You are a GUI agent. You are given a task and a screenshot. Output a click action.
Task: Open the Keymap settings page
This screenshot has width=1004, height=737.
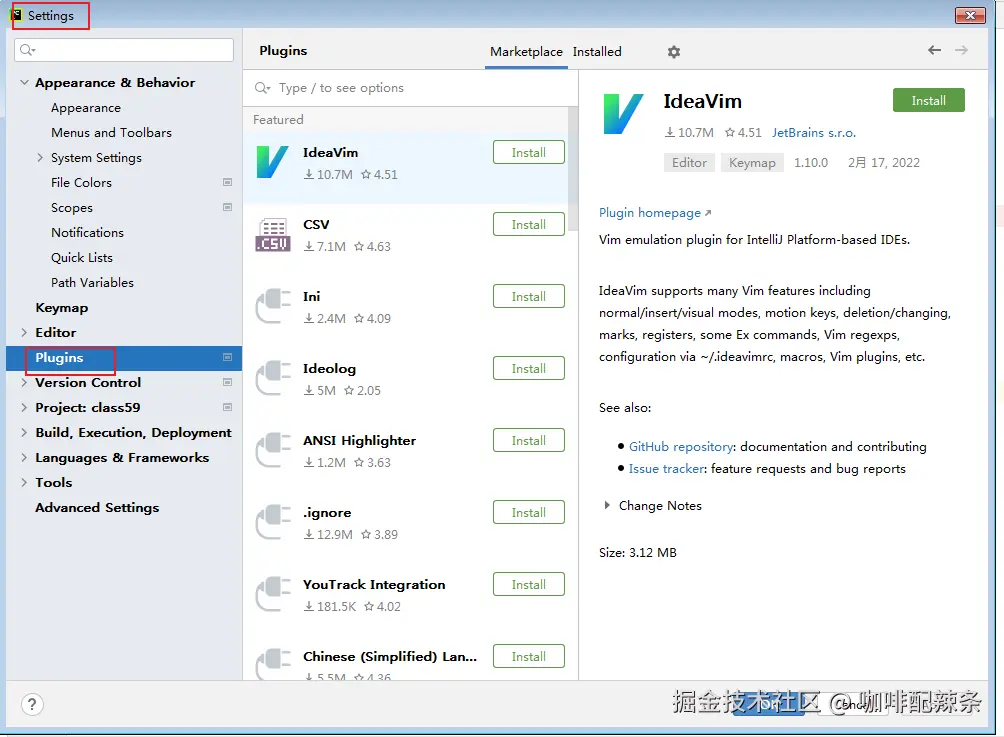(x=61, y=307)
